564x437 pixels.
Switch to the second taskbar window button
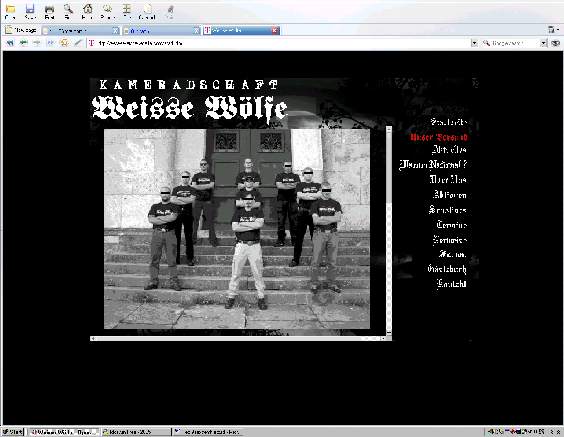point(136,432)
